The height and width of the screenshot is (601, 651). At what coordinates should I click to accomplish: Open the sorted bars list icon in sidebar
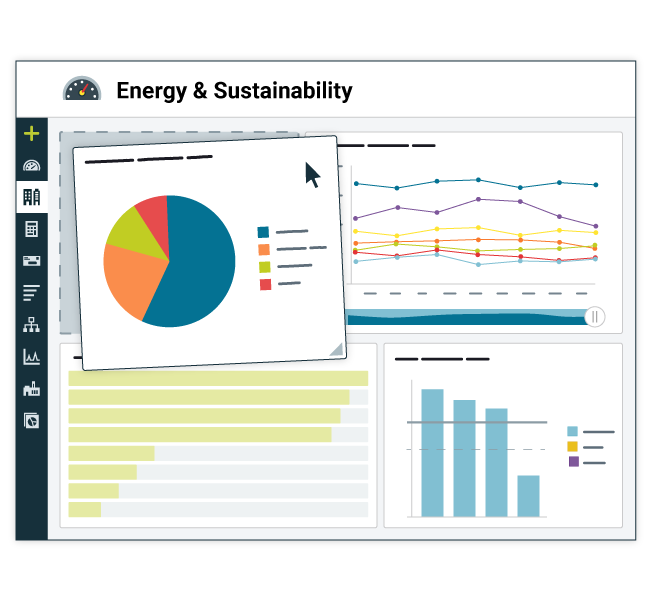32,293
